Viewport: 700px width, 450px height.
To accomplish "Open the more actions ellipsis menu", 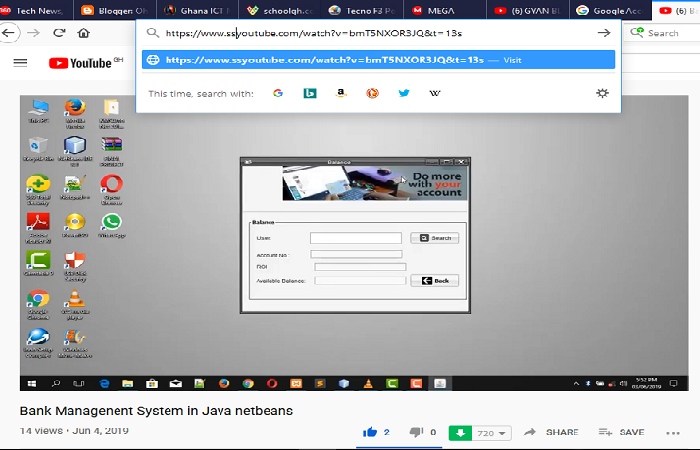I will point(672,432).
